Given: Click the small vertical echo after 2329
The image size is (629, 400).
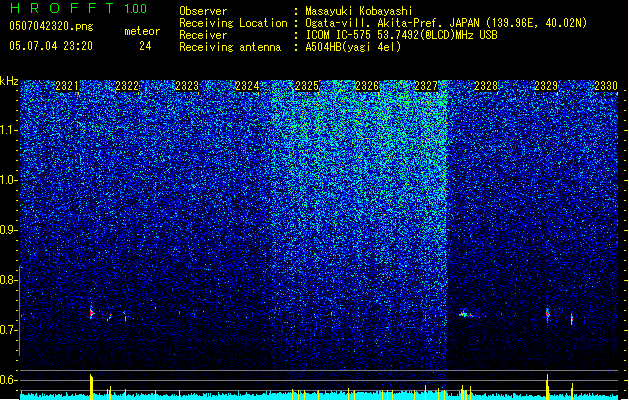Looking at the screenshot, I should pyautogui.click(x=572, y=319).
